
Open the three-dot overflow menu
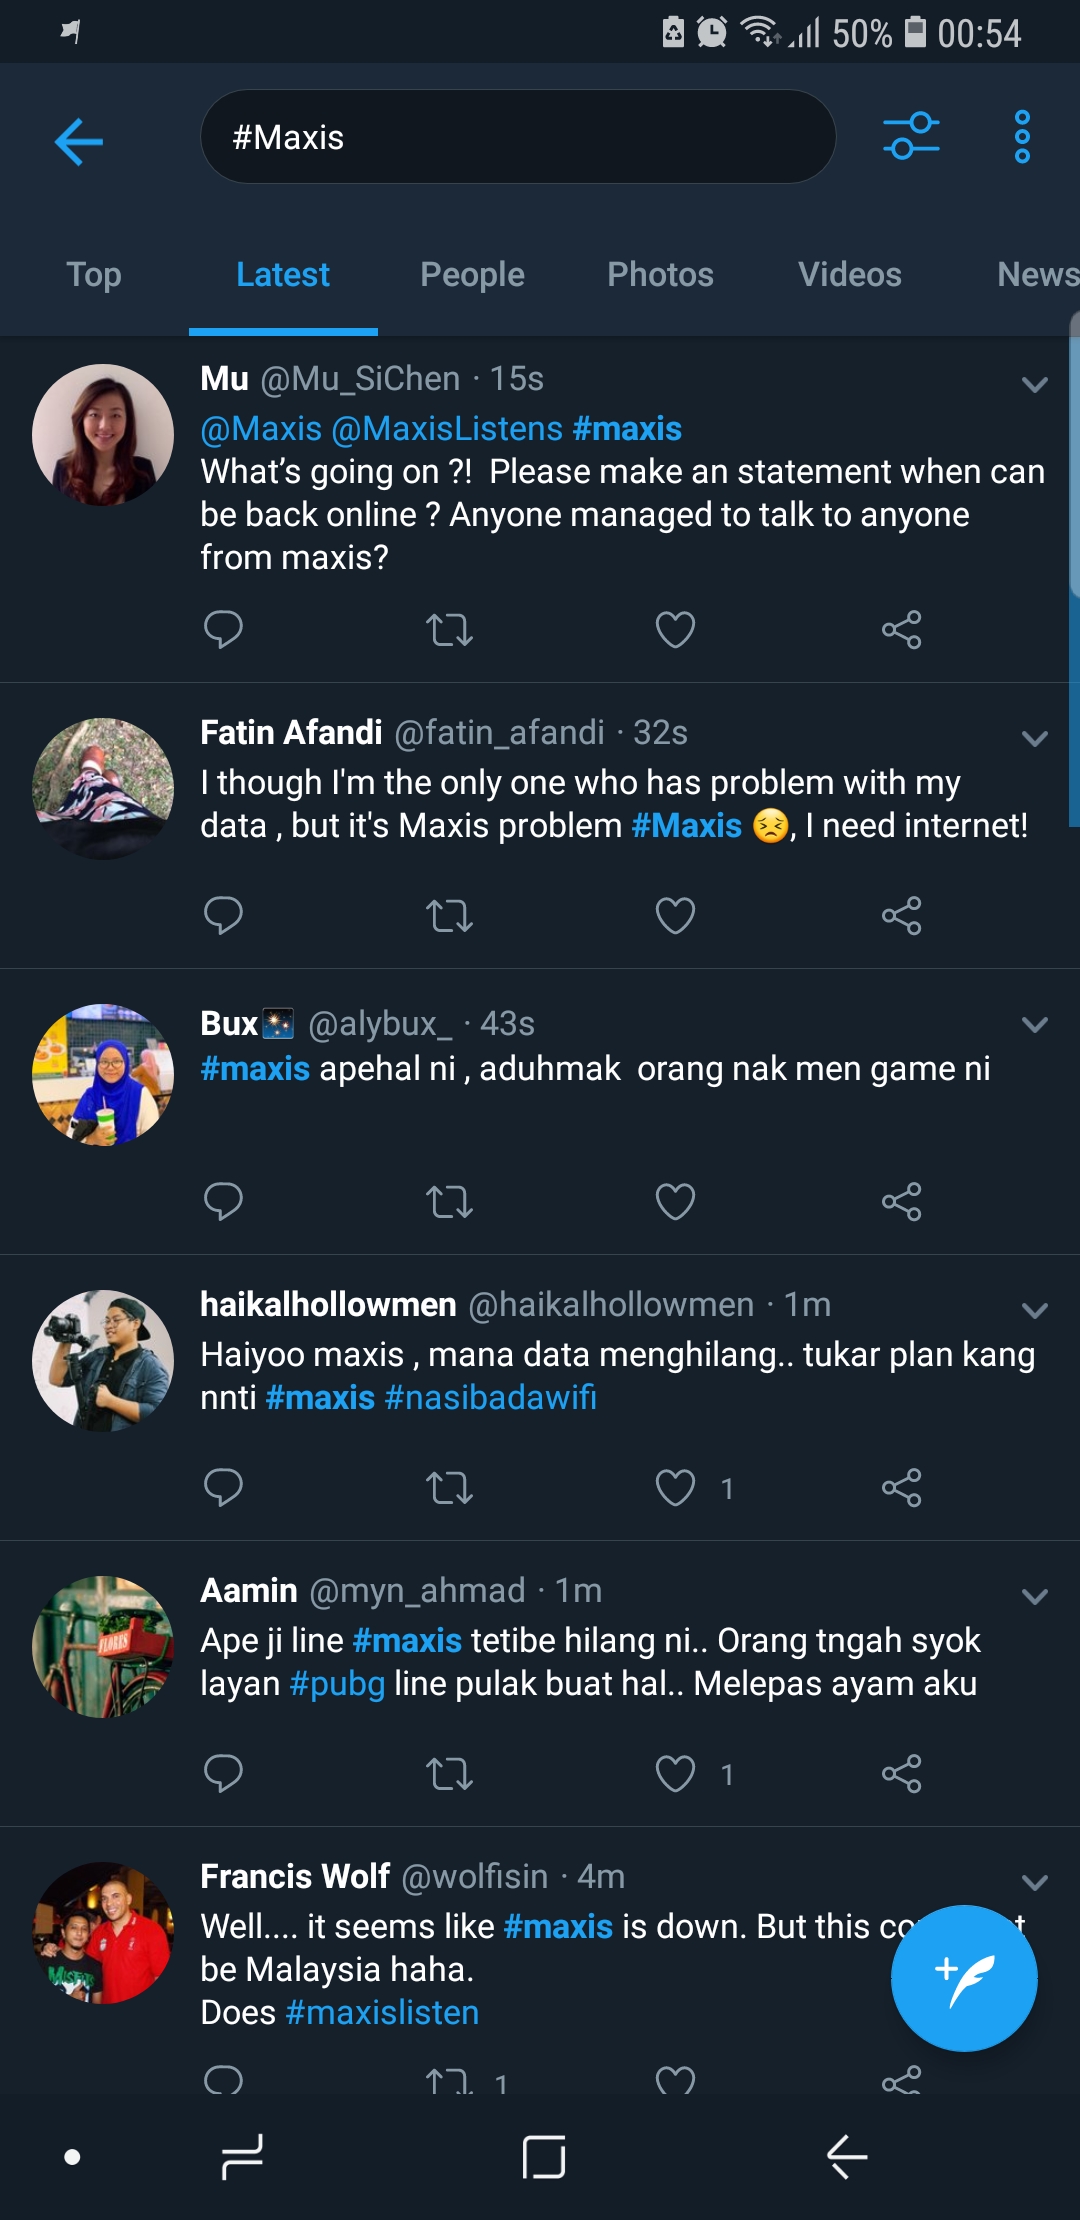[x=1021, y=137]
